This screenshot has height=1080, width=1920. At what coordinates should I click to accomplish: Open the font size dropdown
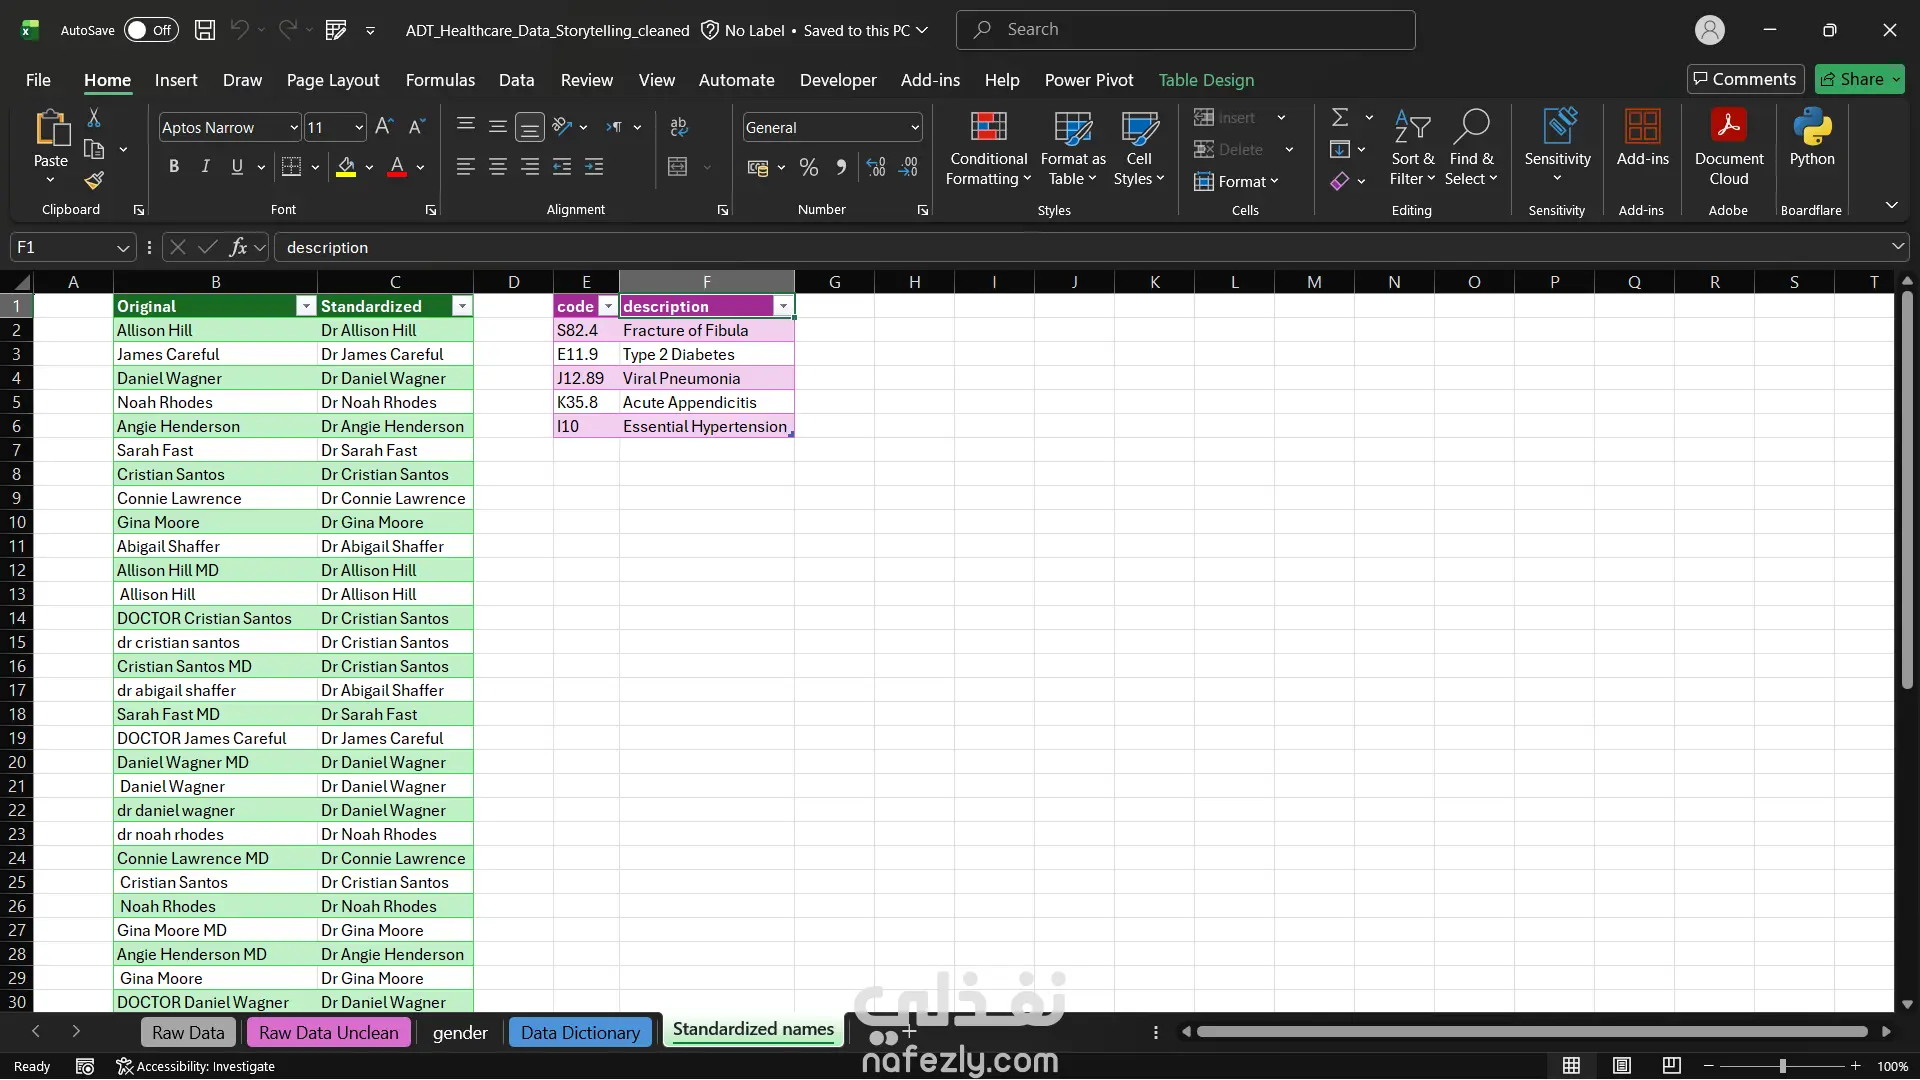(x=359, y=128)
